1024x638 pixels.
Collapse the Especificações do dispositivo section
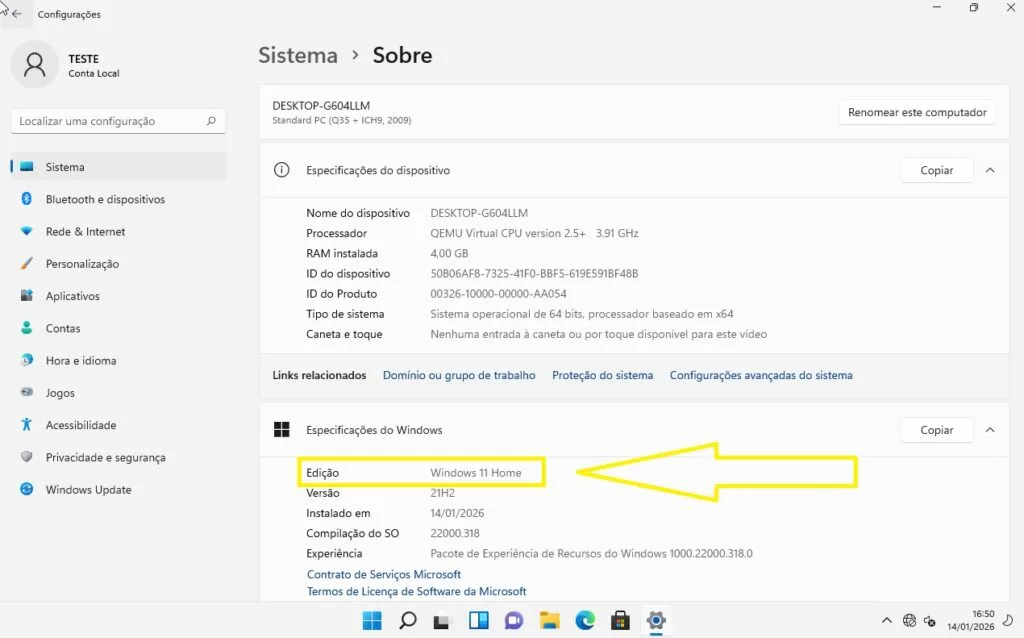(x=989, y=170)
